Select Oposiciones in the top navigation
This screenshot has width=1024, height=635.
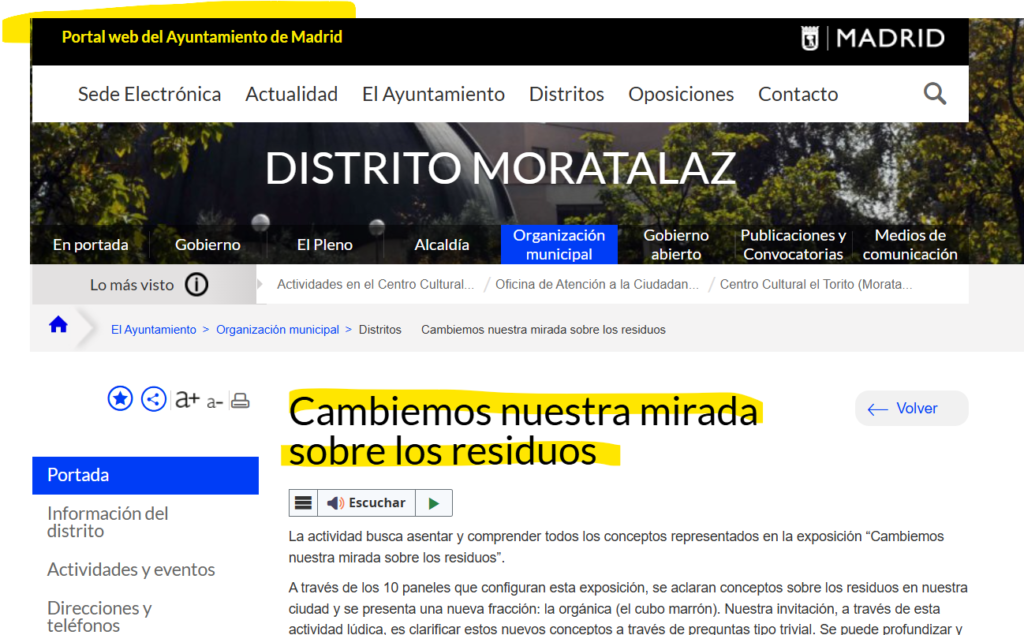pos(681,93)
